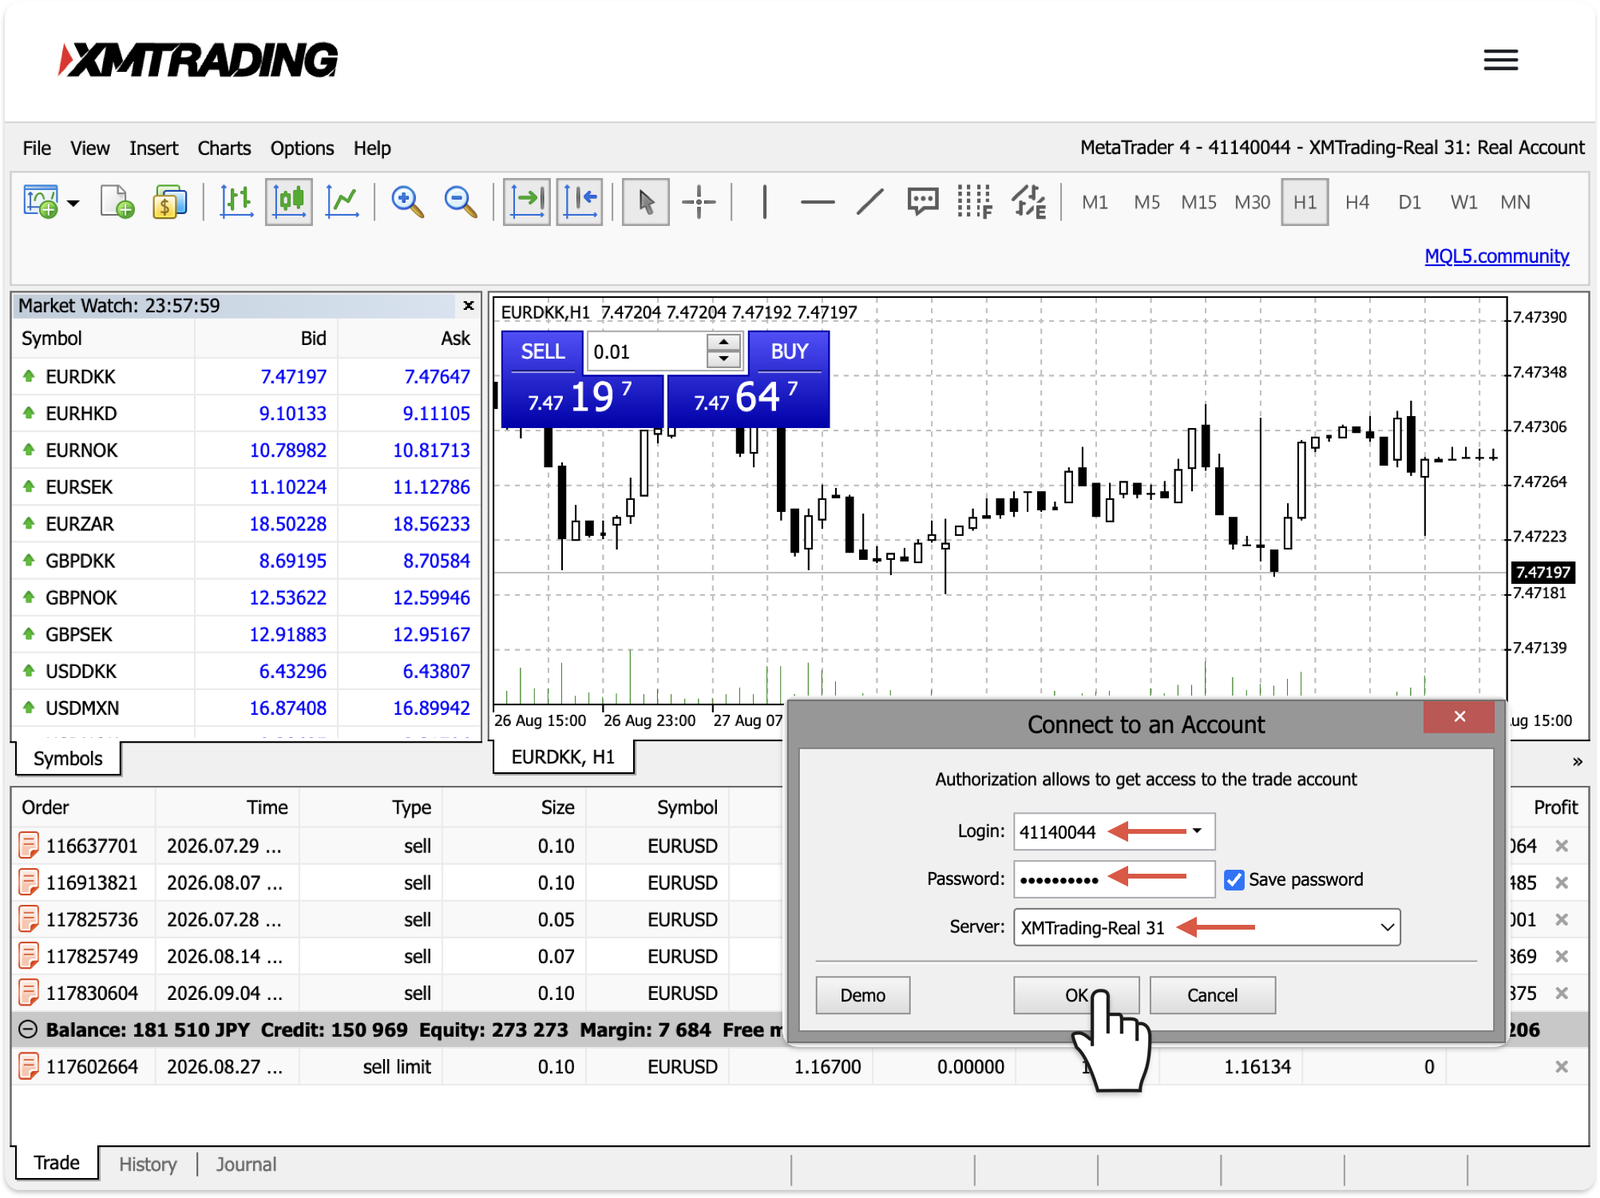Expand the double-chevron beside chart tabs

tap(1577, 762)
